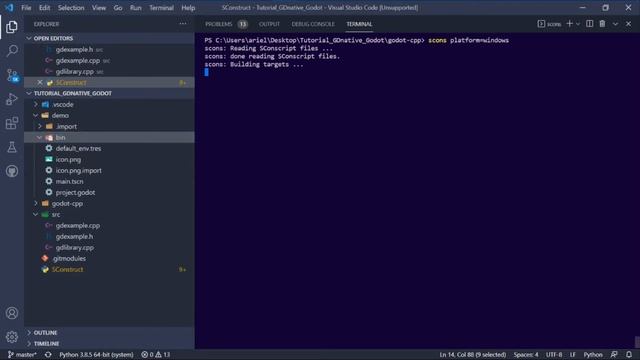Open project.godot file
Viewport: 640px width, 360px height.
(x=109, y=192)
